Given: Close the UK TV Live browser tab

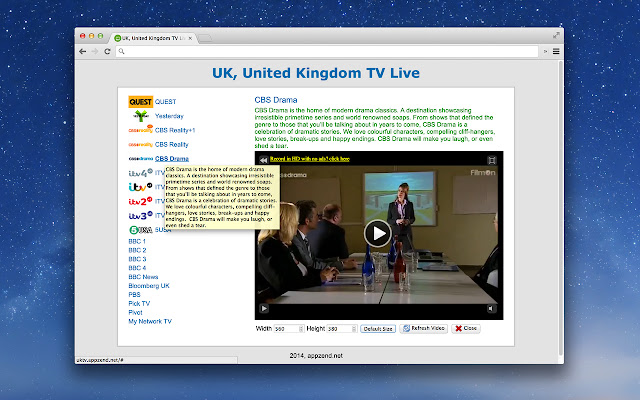Looking at the screenshot, I should coord(190,38).
